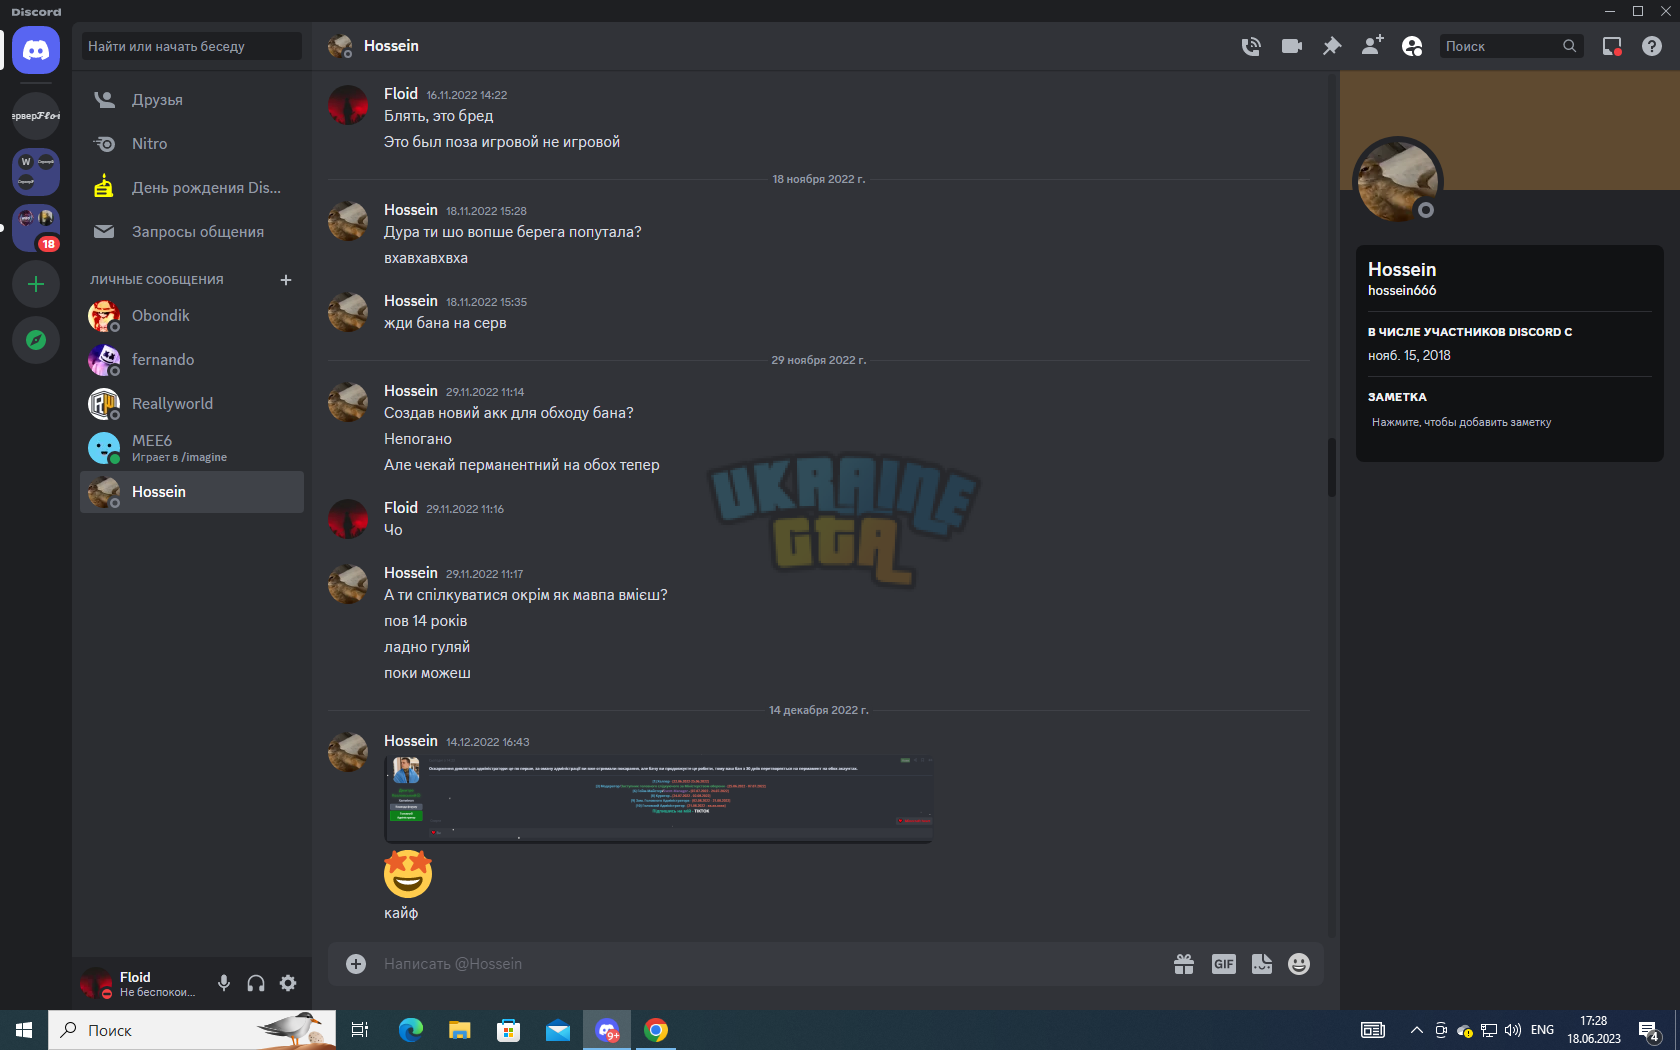Open the inbox icon

pyautogui.click(x=1612, y=46)
